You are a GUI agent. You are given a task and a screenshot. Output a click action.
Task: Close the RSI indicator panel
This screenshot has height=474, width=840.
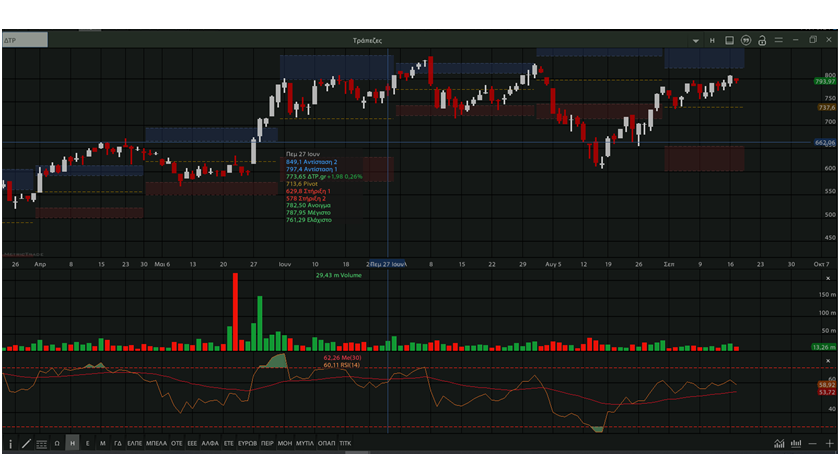pos(828,361)
